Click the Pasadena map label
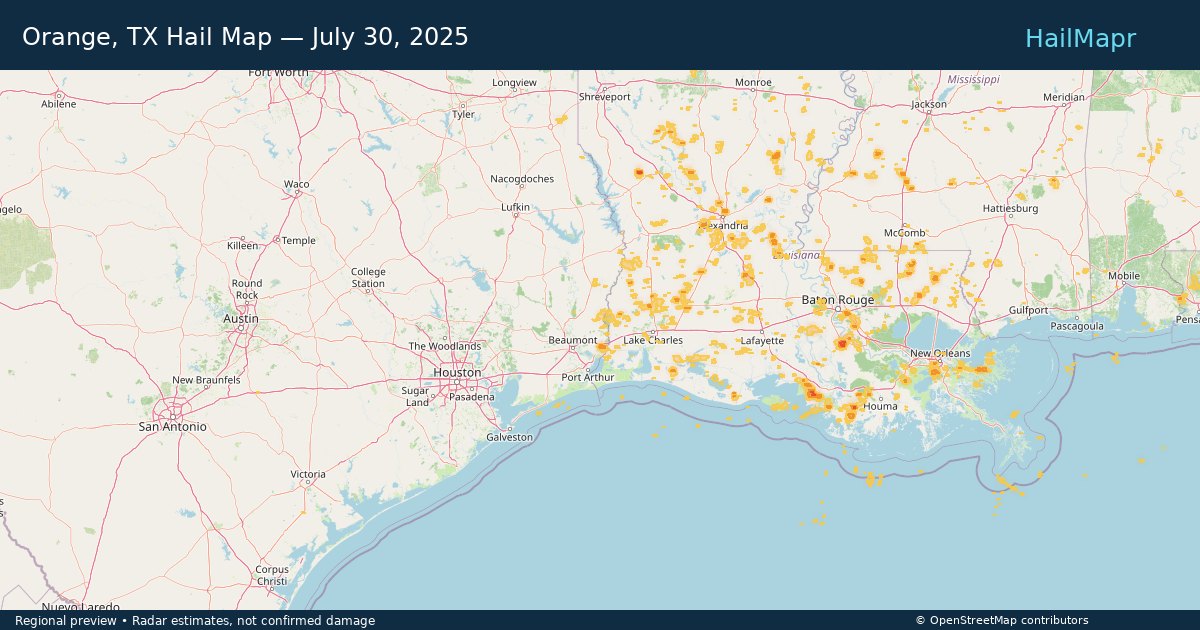The width and height of the screenshot is (1200, 630). (x=471, y=397)
